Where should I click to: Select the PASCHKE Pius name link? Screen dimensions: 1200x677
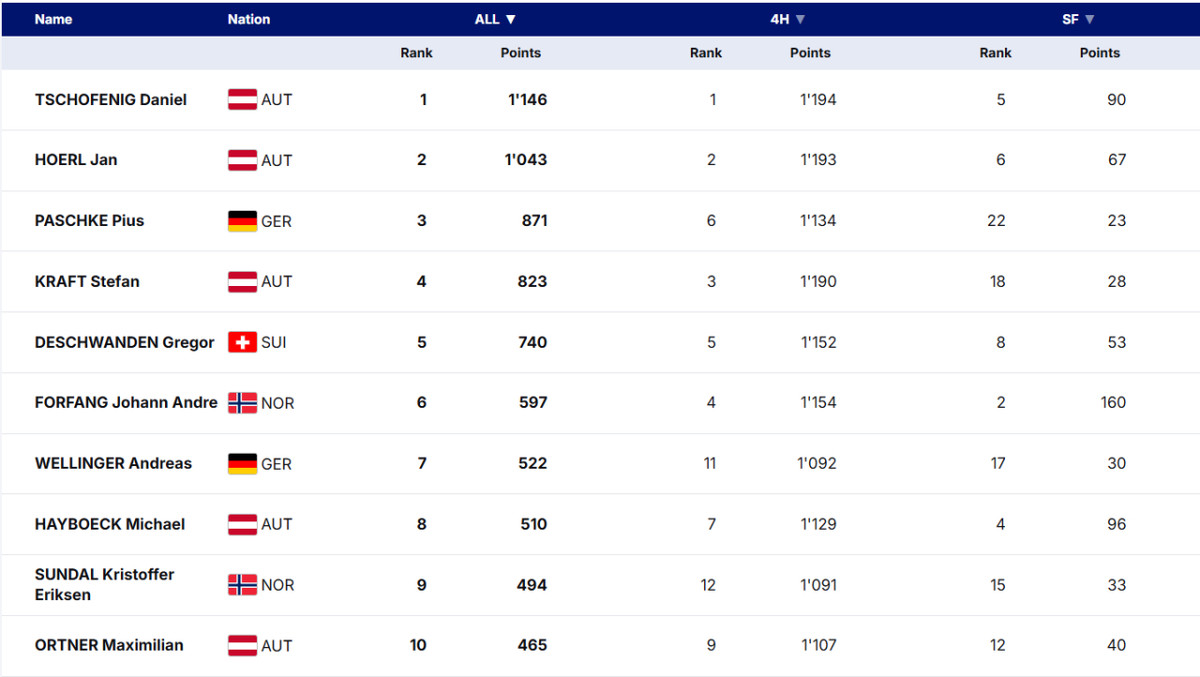click(89, 221)
